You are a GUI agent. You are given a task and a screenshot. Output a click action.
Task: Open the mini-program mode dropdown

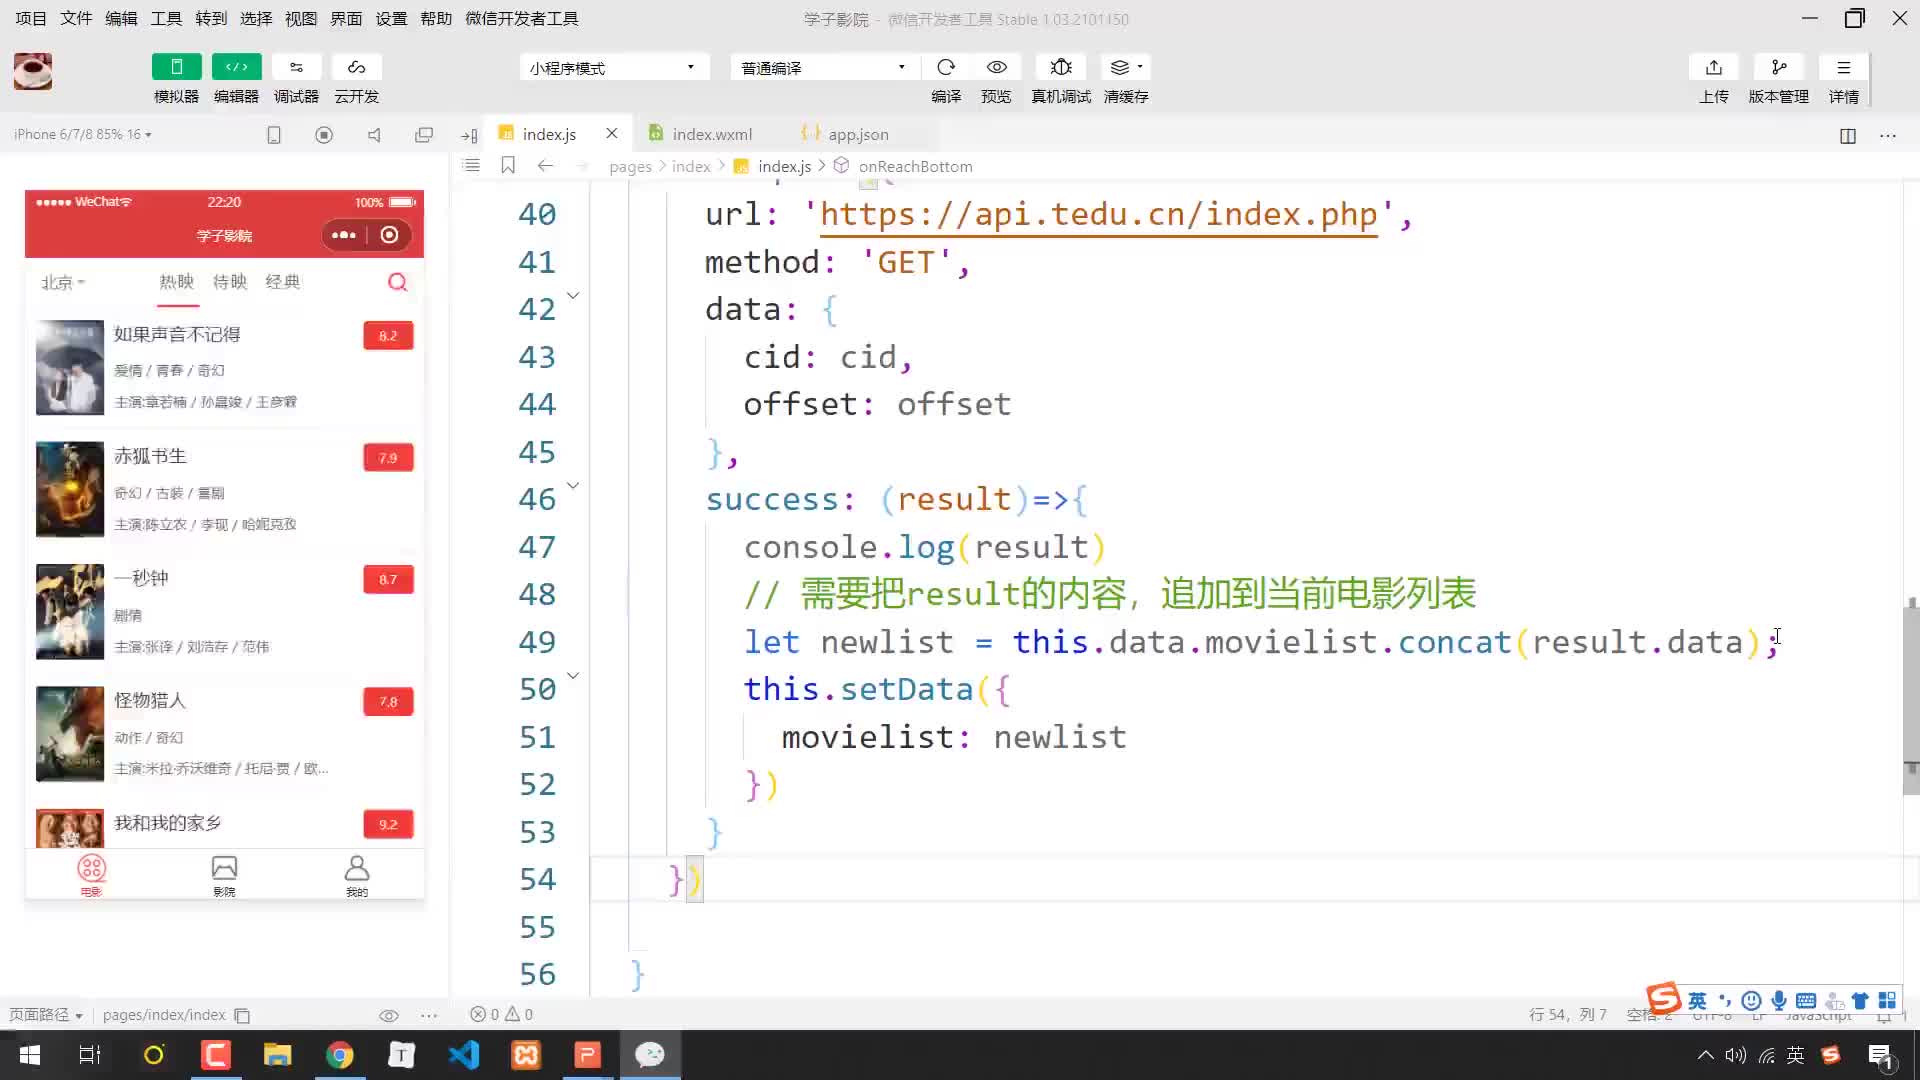pyautogui.click(x=614, y=67)
